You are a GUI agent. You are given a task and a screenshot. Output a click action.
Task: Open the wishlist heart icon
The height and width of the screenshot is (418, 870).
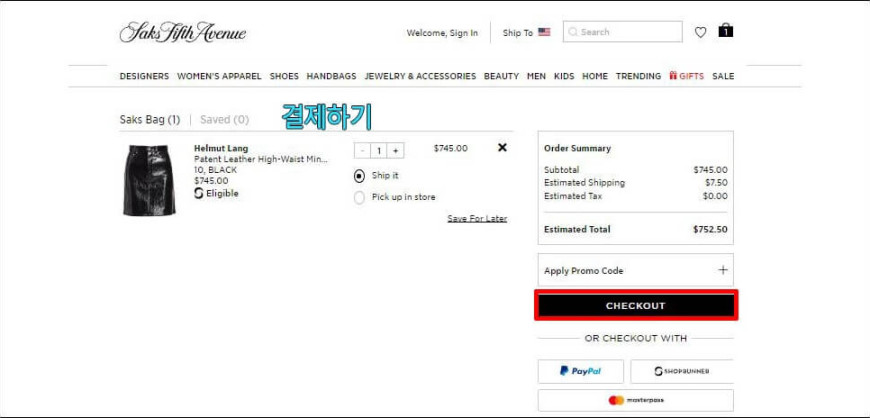[700, 32]
